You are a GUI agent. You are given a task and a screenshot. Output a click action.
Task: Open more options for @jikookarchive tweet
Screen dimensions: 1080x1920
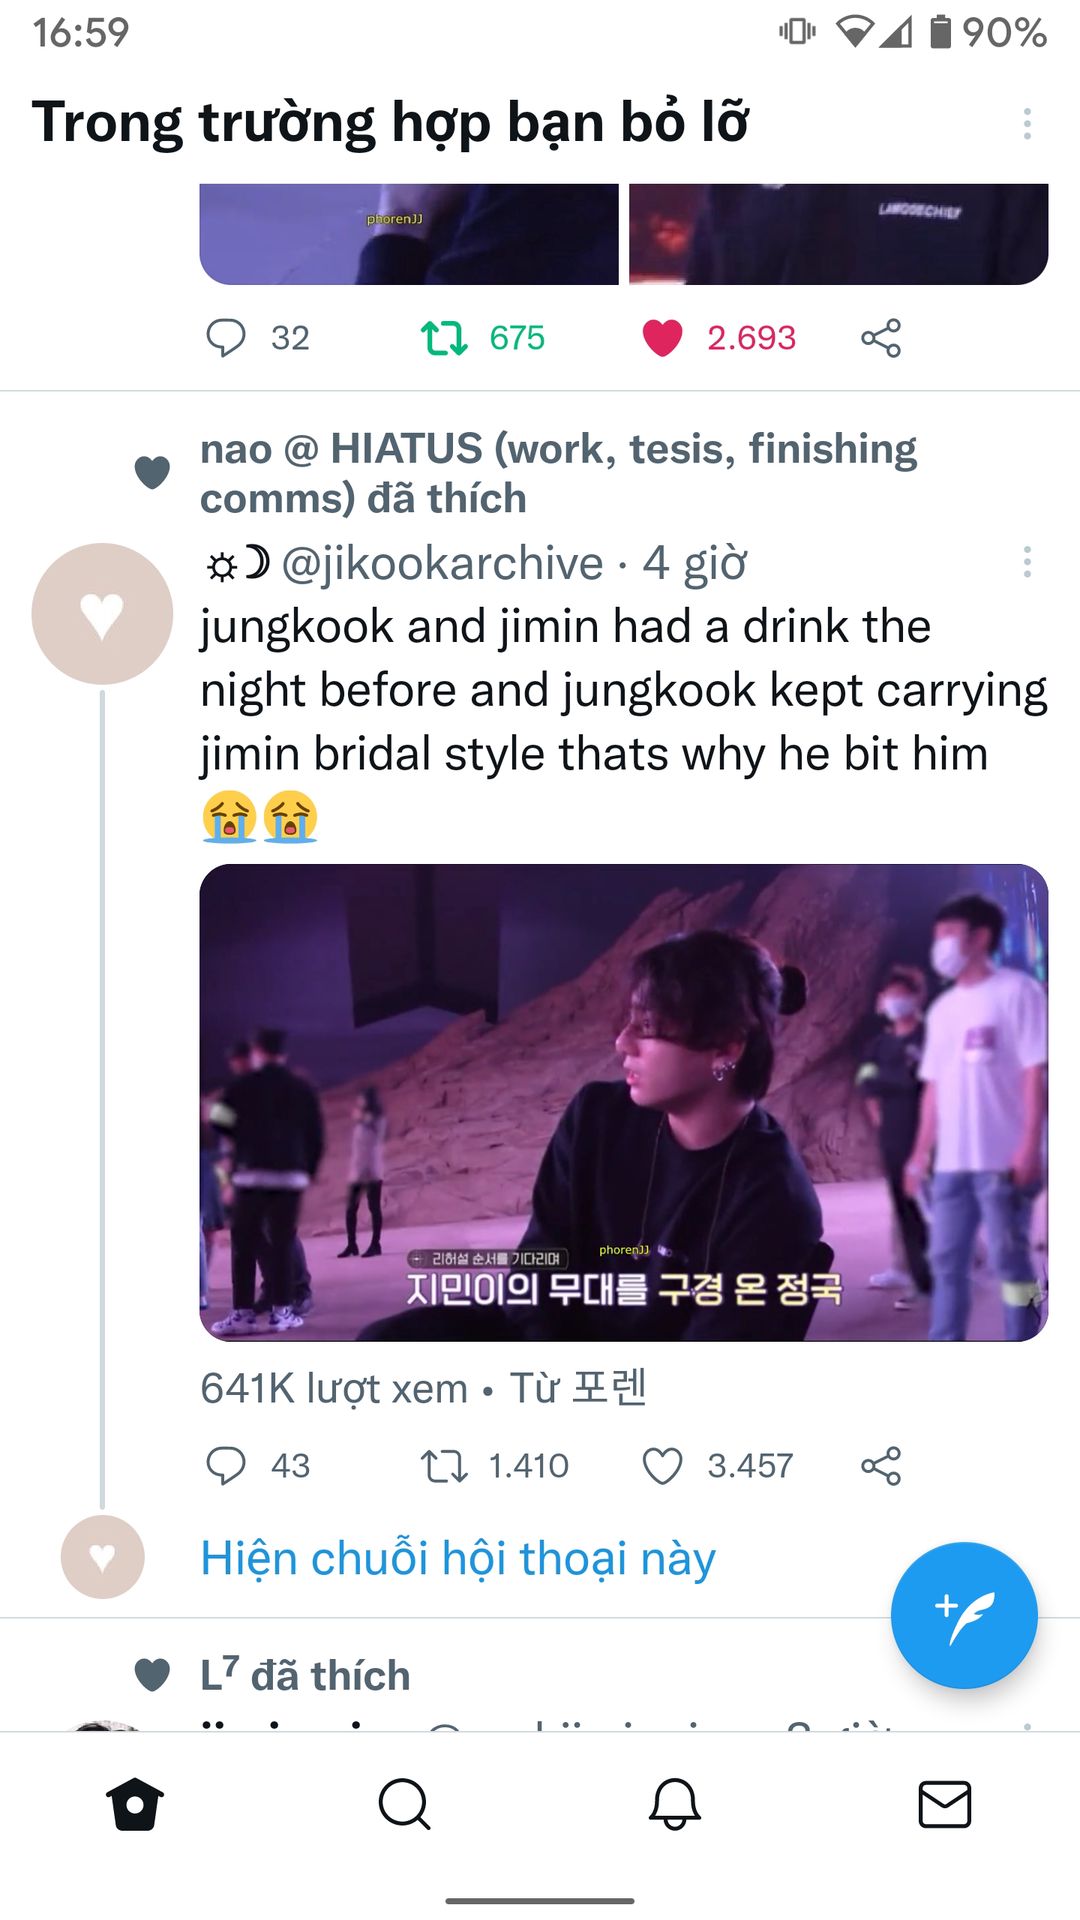click(x=1027, y=562)
